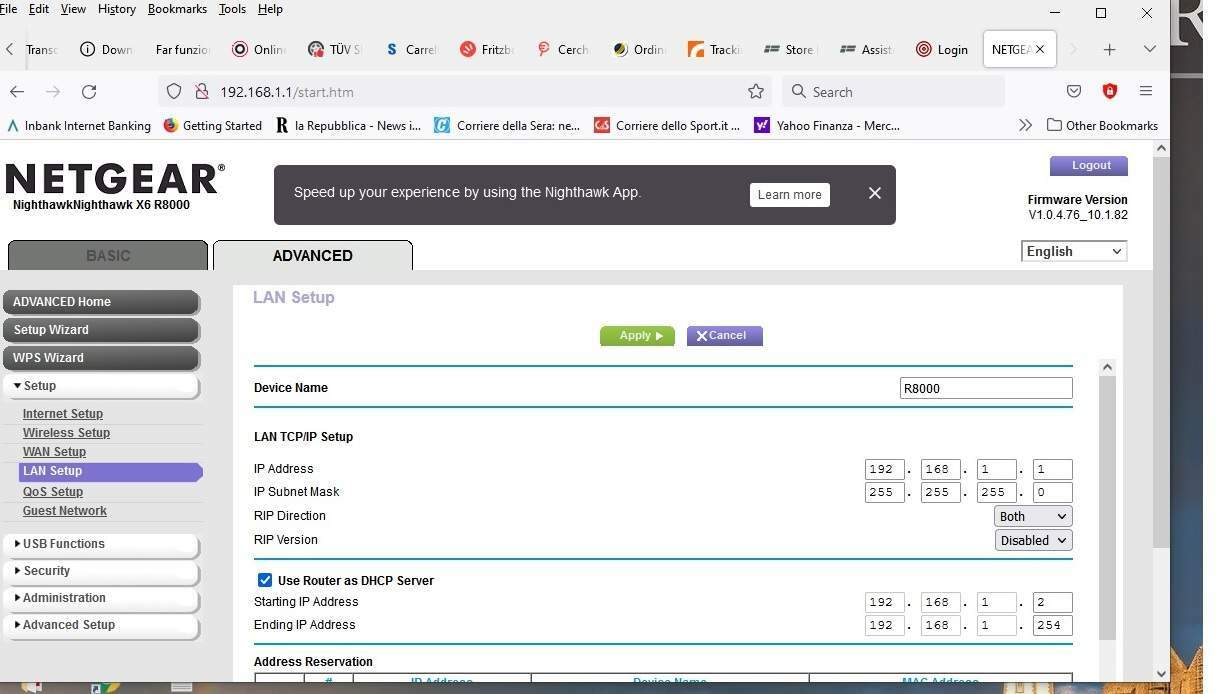Click Learn more in the banner

point(789,195)
